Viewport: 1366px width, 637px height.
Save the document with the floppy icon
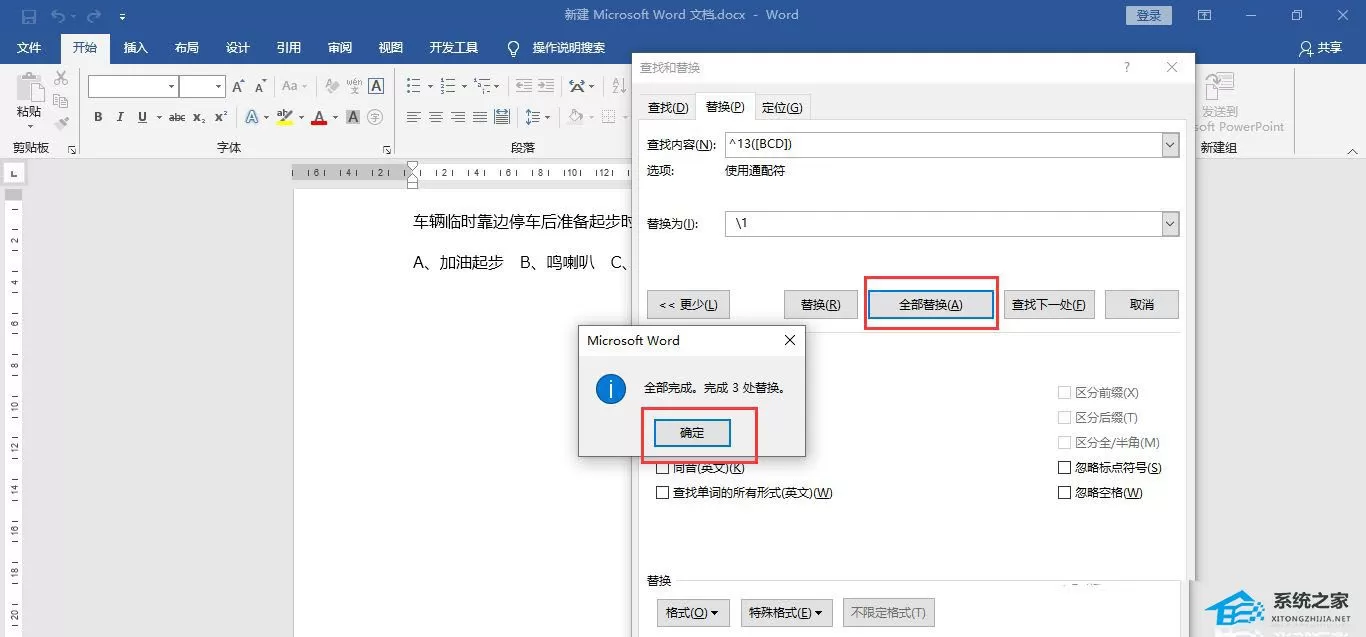coord(28,16)
